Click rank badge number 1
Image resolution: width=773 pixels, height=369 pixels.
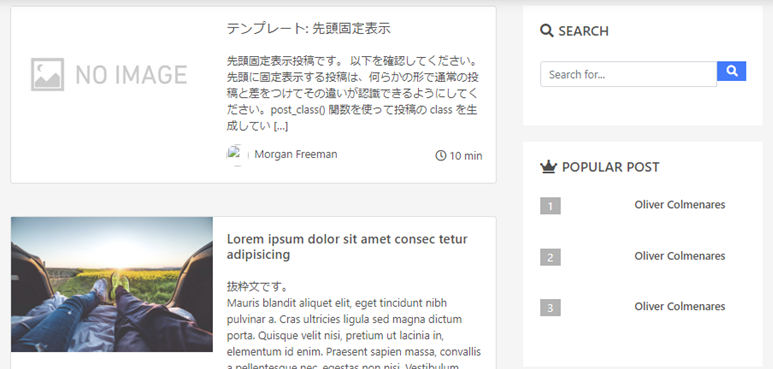click(x=550, y=206)
